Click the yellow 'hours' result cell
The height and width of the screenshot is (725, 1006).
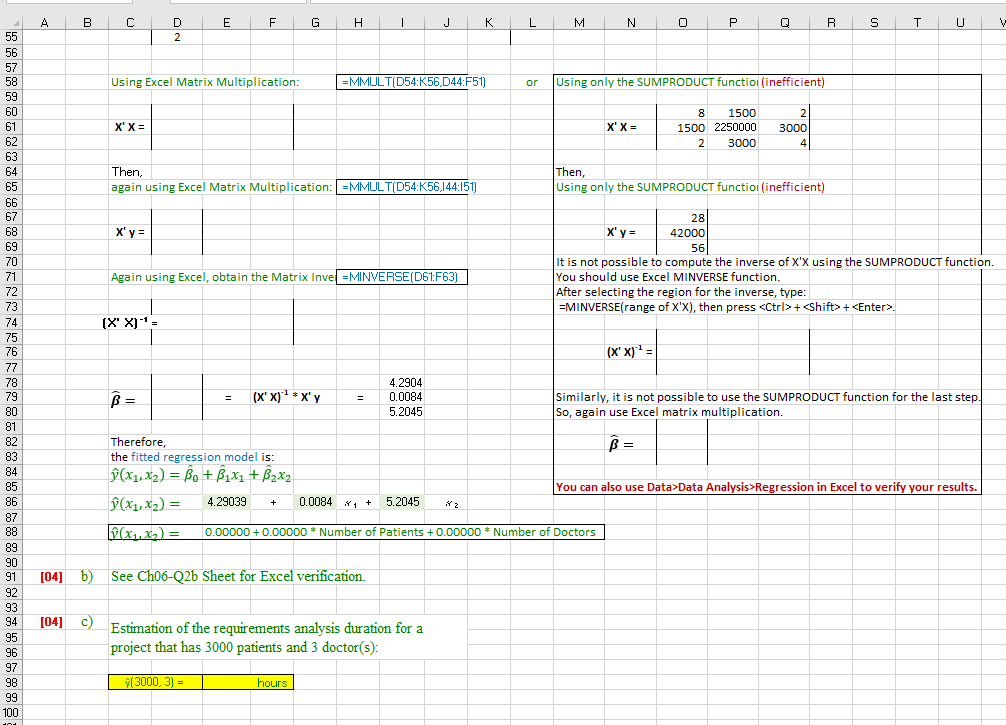[x=248, y=683]
